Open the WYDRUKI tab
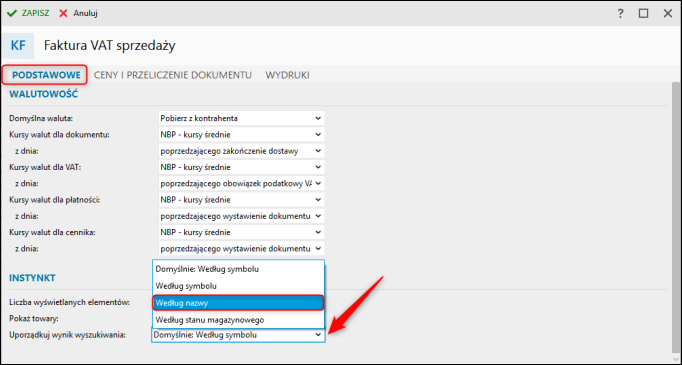The width and height of the screenshot is (682, 365). 288,75
